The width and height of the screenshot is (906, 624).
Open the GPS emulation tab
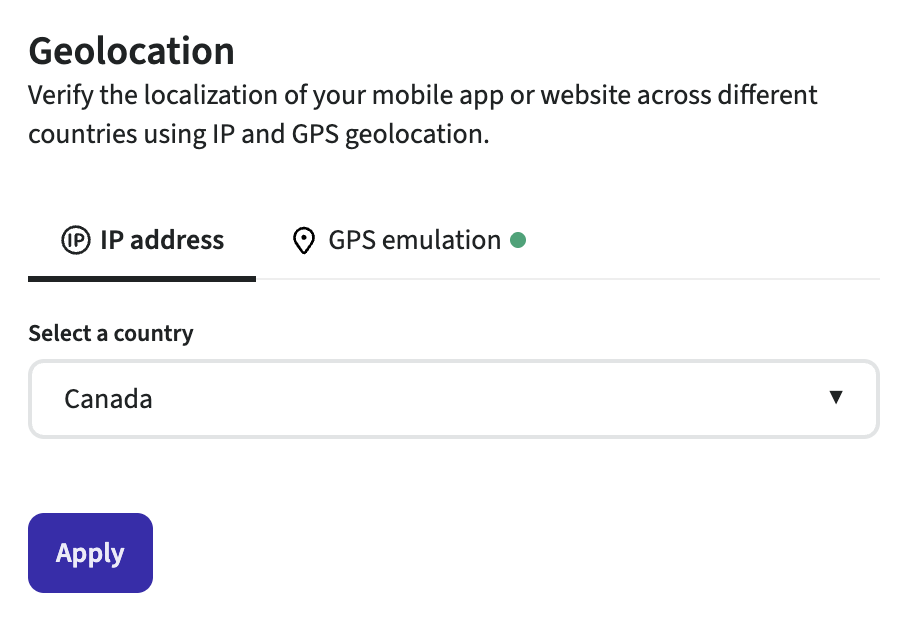408,241
